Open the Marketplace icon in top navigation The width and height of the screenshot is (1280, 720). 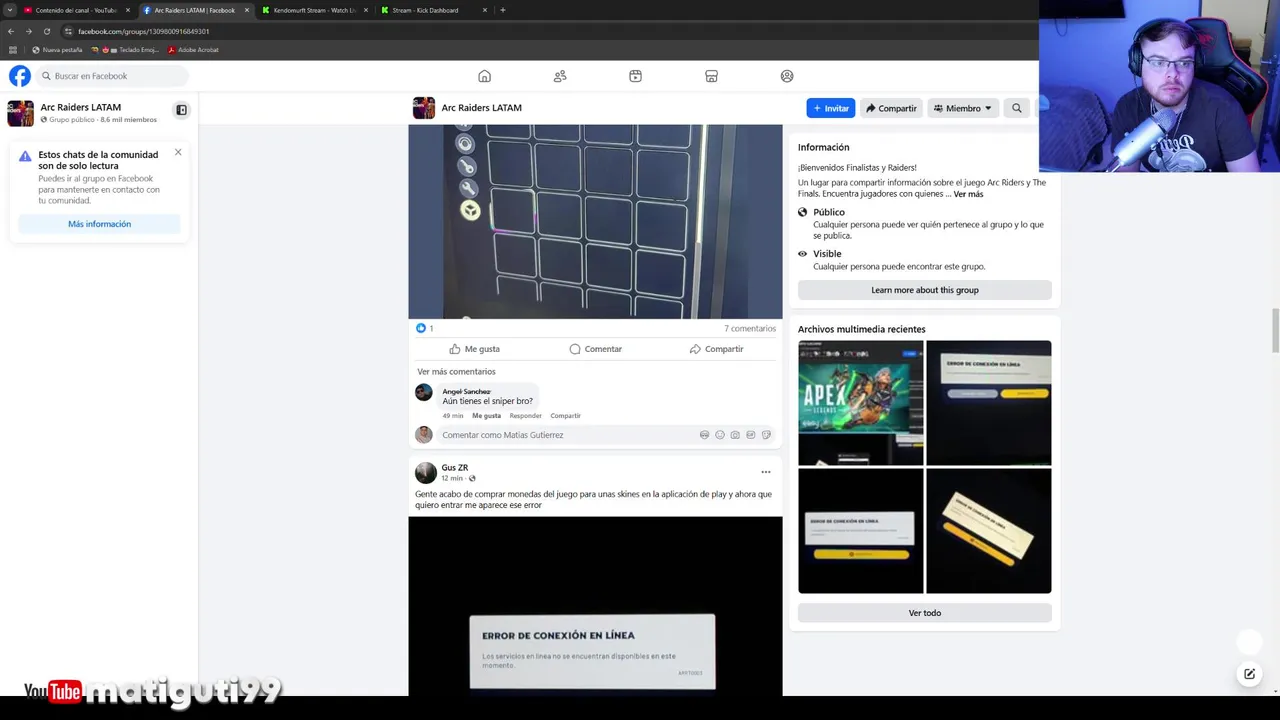pos(711,76)
